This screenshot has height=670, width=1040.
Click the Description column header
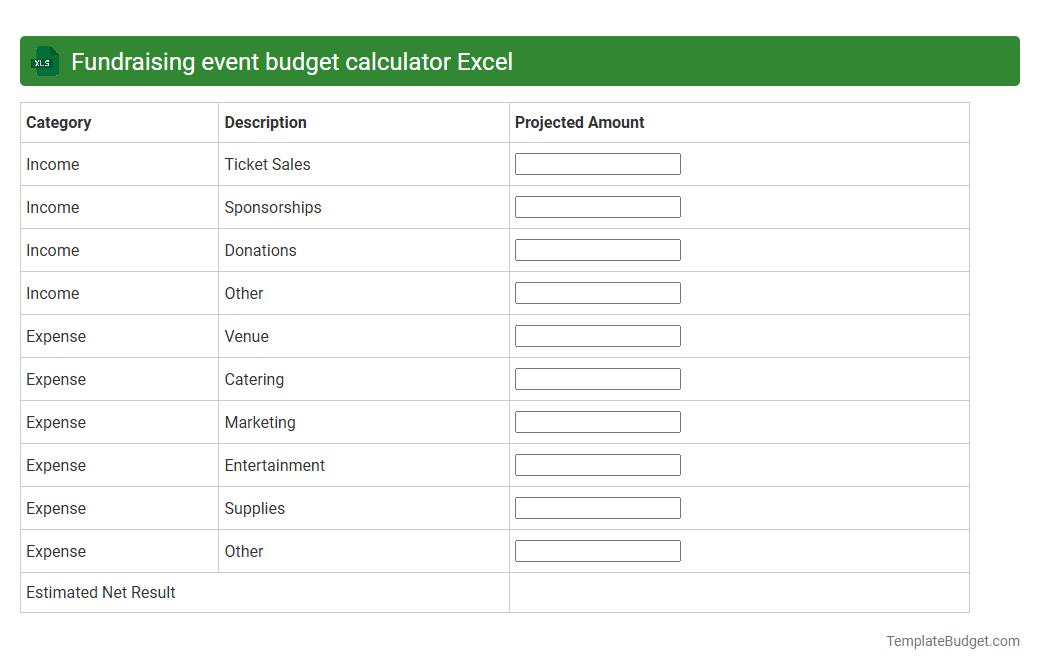(265, 122)
